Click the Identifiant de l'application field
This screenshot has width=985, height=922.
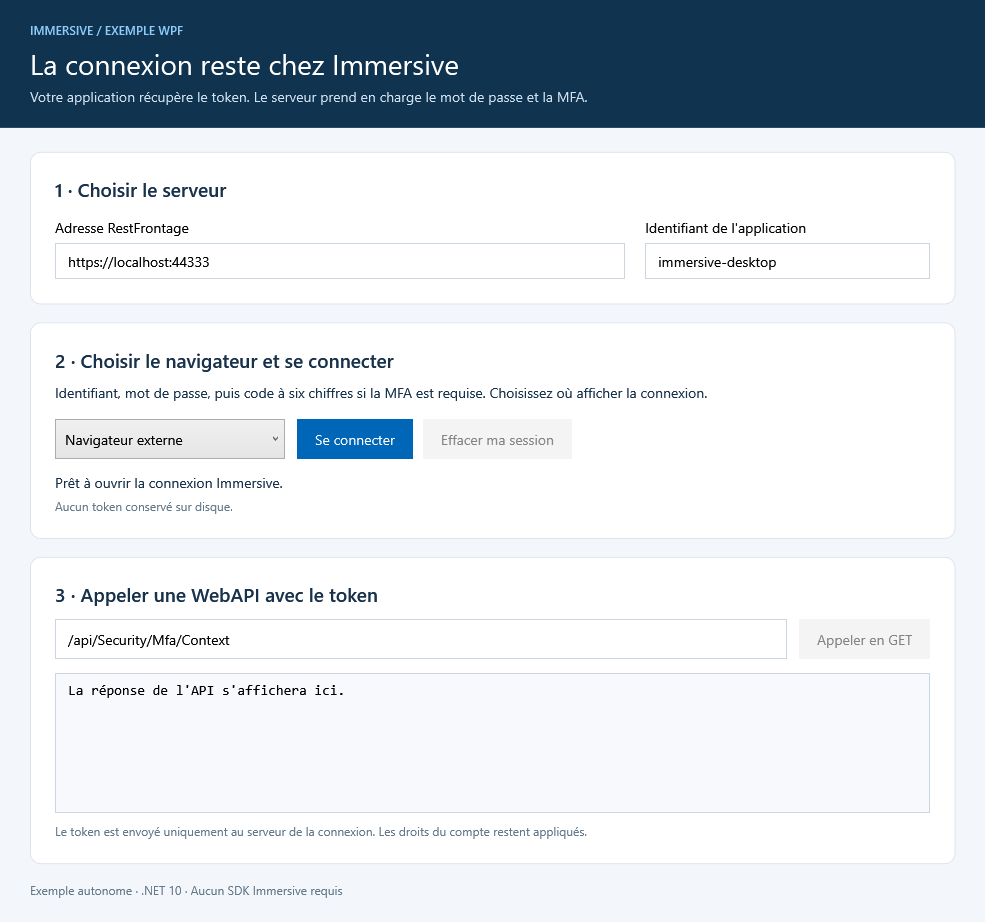click(x=787, y=261)
